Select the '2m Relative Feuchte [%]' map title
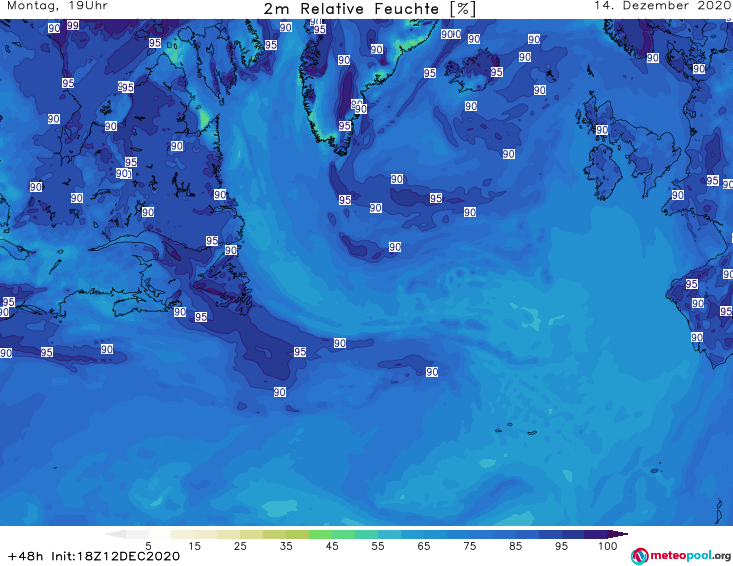 point(370,9)
